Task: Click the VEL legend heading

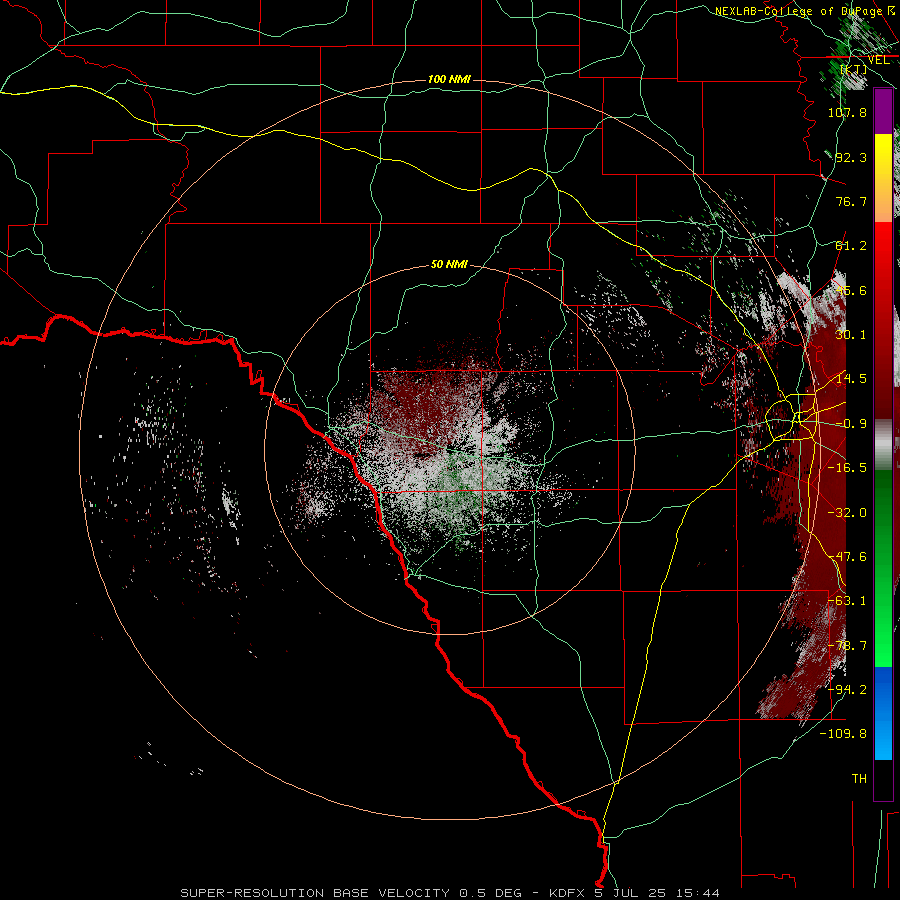Action: (878, 60)
